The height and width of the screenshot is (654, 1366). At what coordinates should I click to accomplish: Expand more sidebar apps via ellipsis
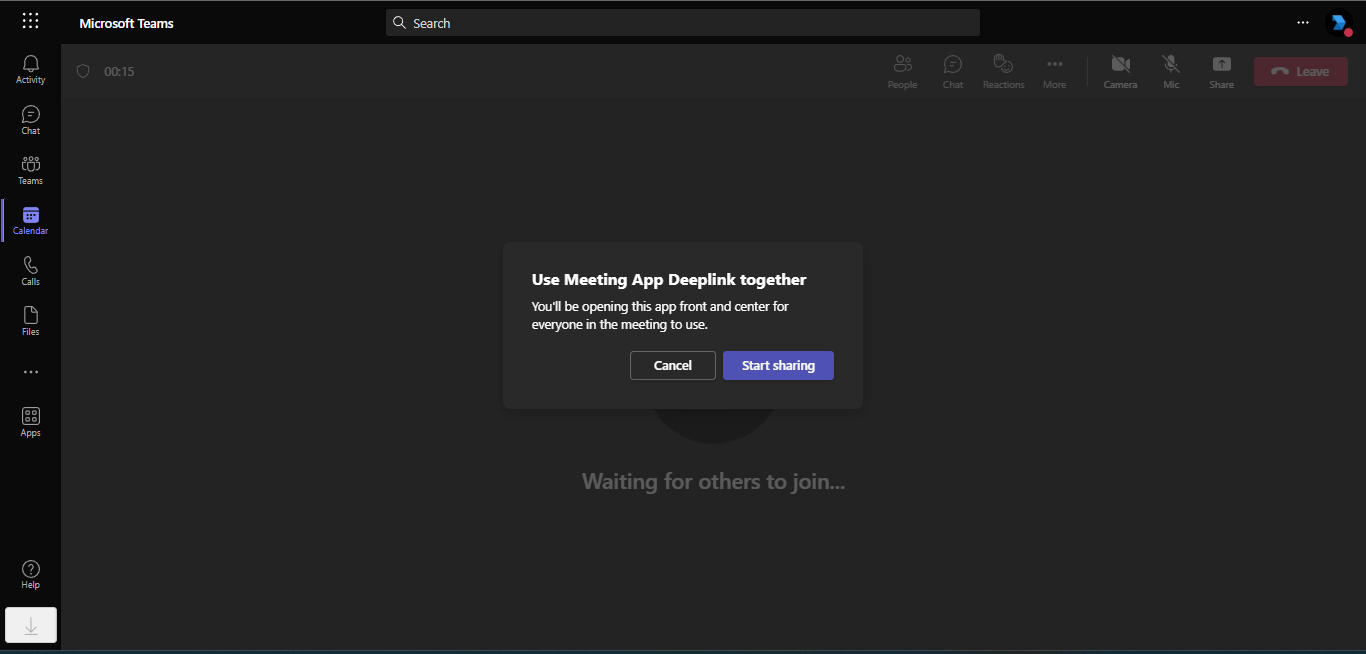[x=30, y=371]
